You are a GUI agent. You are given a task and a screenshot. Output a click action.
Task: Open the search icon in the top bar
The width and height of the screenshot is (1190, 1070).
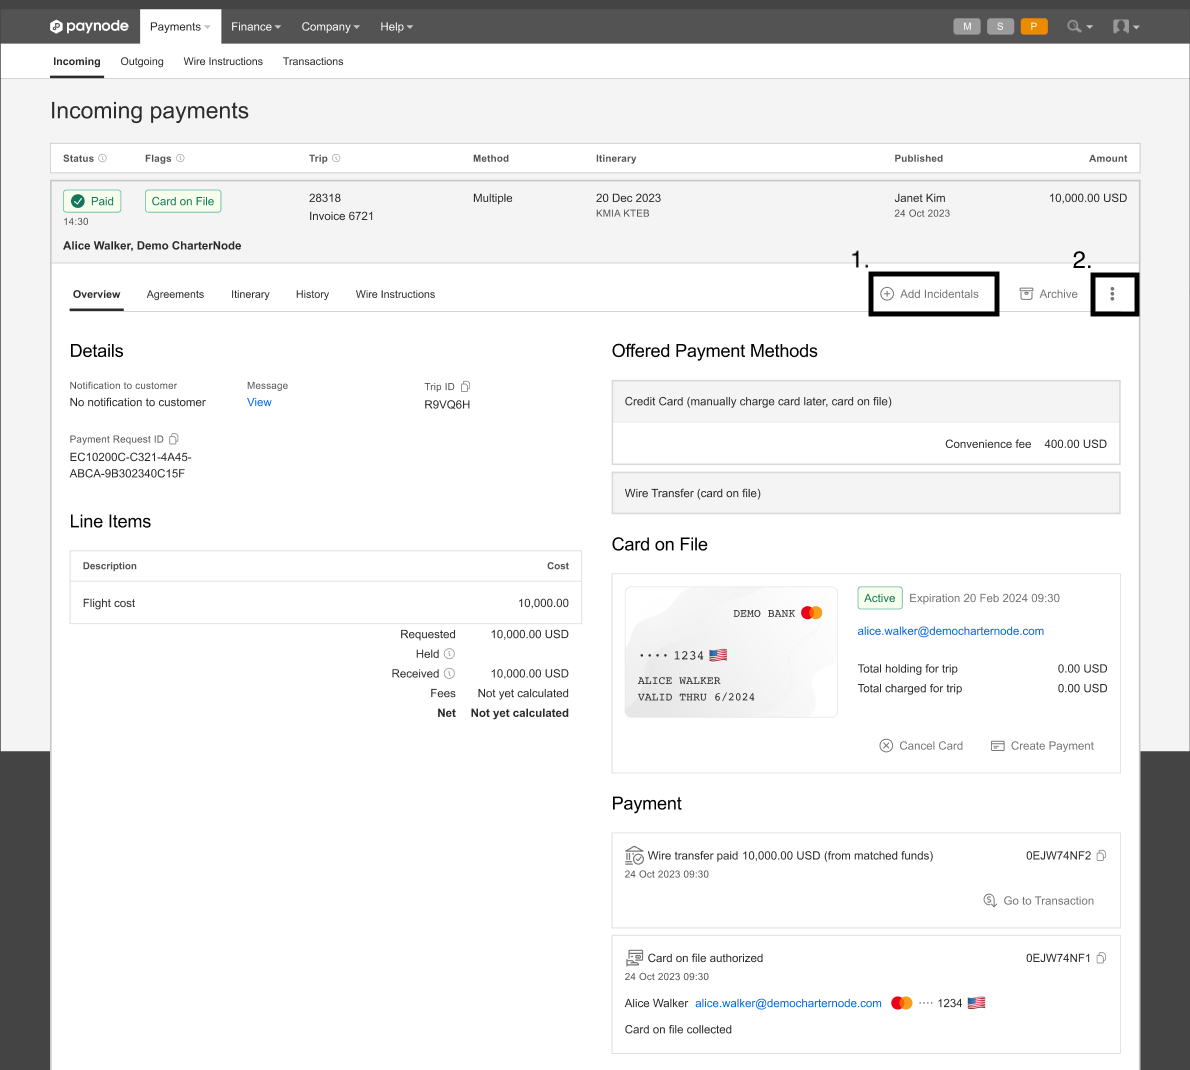1079,27
